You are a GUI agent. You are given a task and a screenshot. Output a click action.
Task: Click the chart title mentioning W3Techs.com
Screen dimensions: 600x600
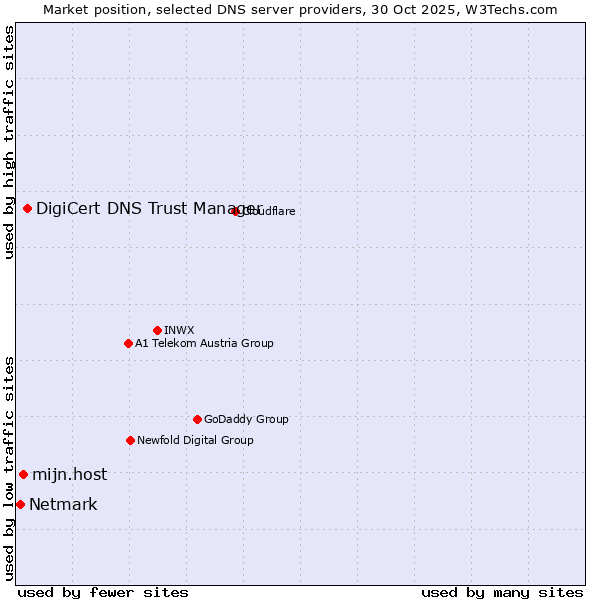[300, 9]
